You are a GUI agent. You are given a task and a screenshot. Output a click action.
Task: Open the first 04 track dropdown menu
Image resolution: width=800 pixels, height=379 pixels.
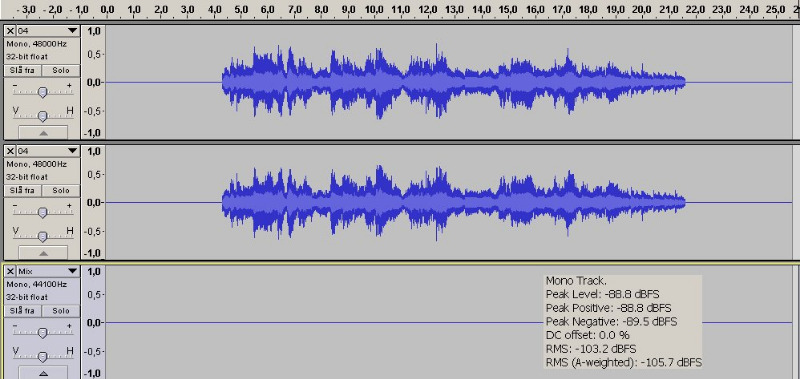point(48,31)
